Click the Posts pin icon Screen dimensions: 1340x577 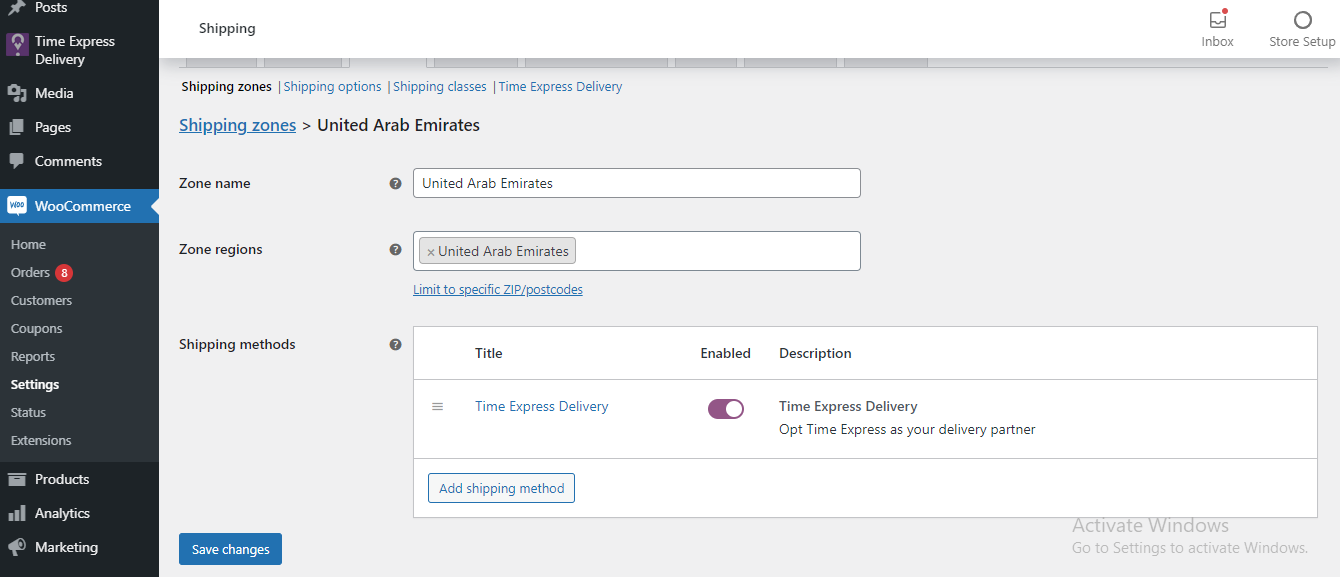(x=17, y=8)
